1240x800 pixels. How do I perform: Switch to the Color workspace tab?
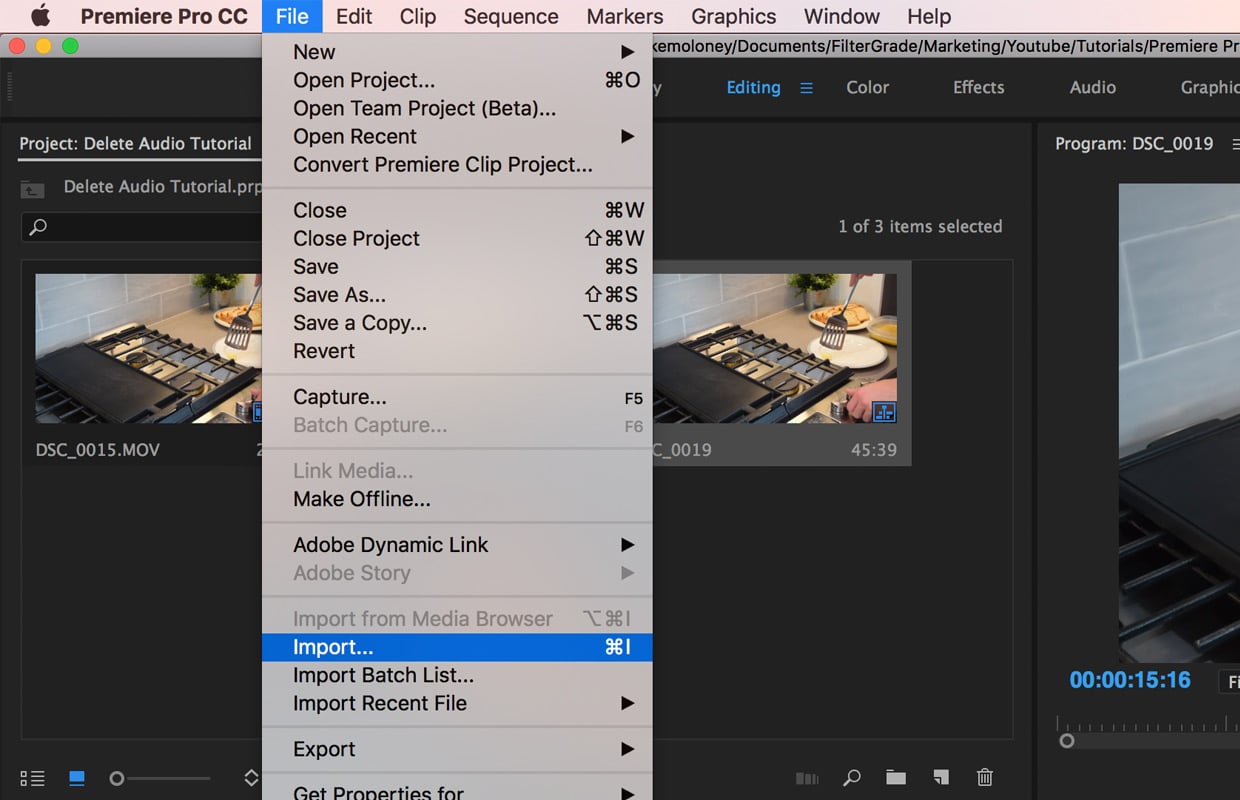pyautogui.click(x=867, y=87)
